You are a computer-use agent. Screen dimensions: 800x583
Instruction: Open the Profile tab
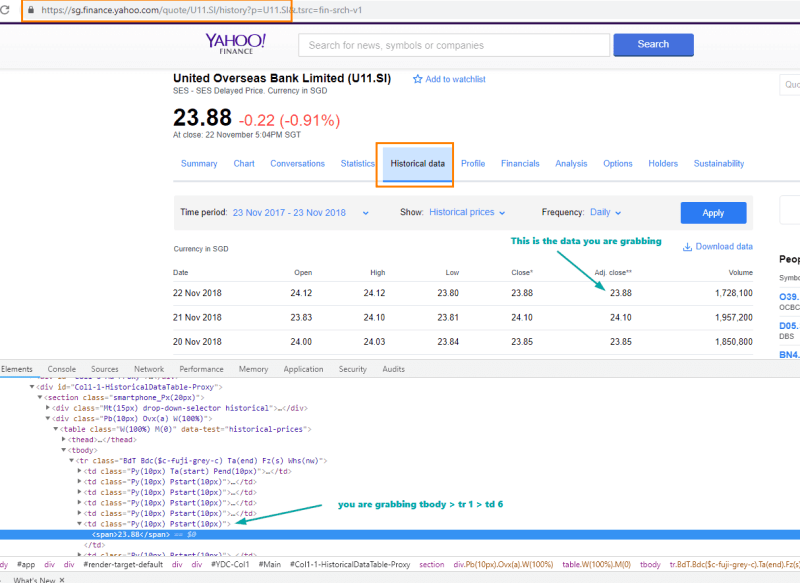pos(473,164)
